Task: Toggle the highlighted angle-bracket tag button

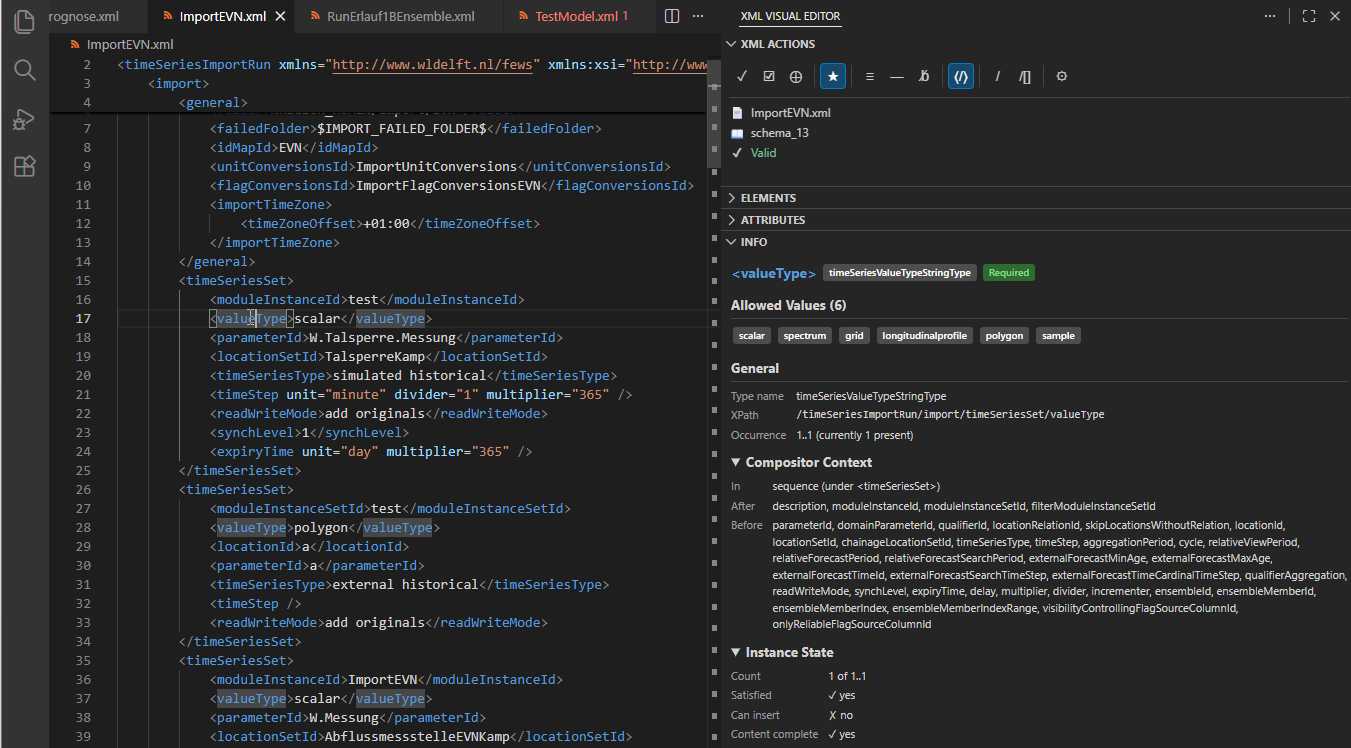Action: [x=961, y=76]
